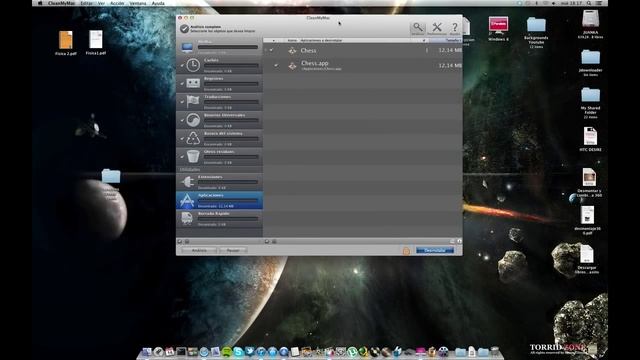
Task: Select the JUANKA hard drive desktop icon
Action: click(590, 19)
